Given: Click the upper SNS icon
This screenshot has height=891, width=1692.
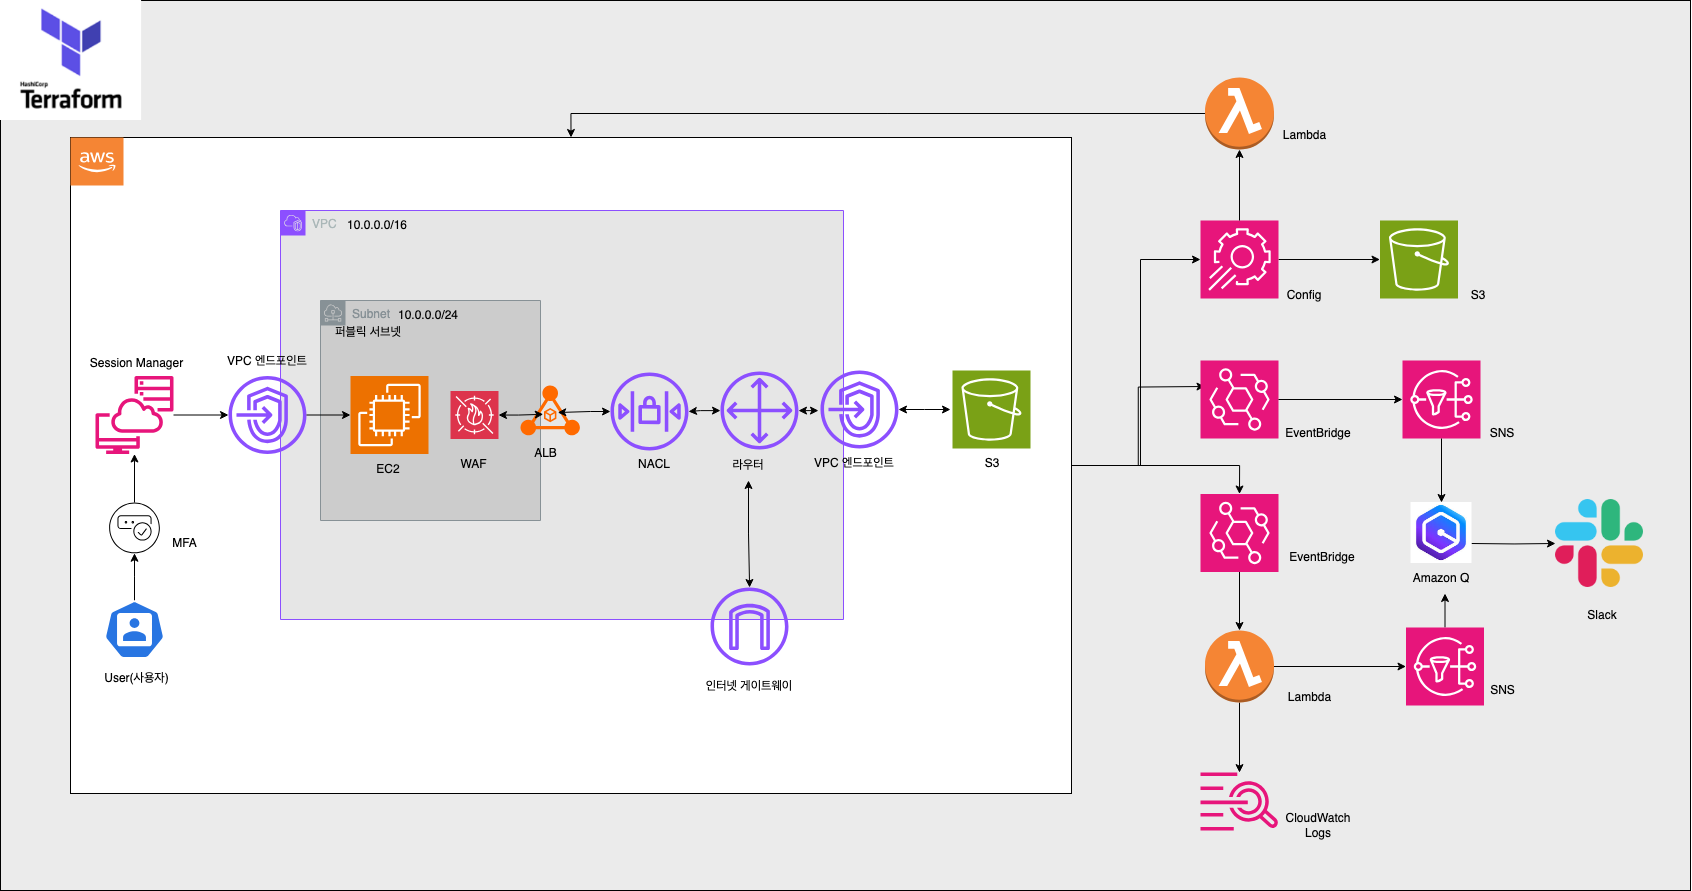Looking at the screenshot, I should click(1441, 399).
